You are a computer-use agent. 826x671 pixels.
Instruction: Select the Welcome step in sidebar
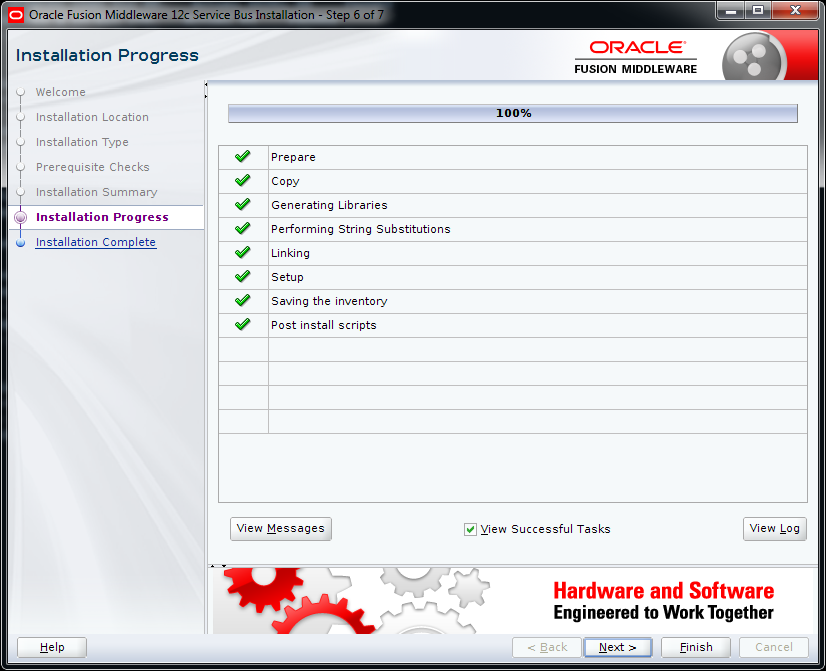61,92
